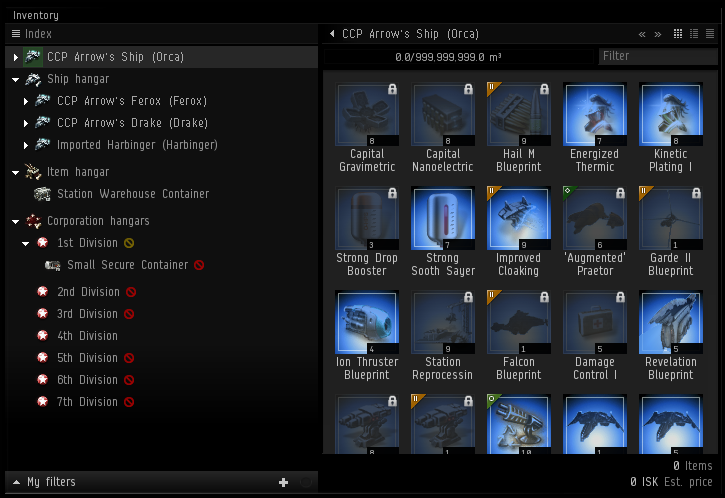
Task: Click the '0 Items' count text
Action: 693,466
